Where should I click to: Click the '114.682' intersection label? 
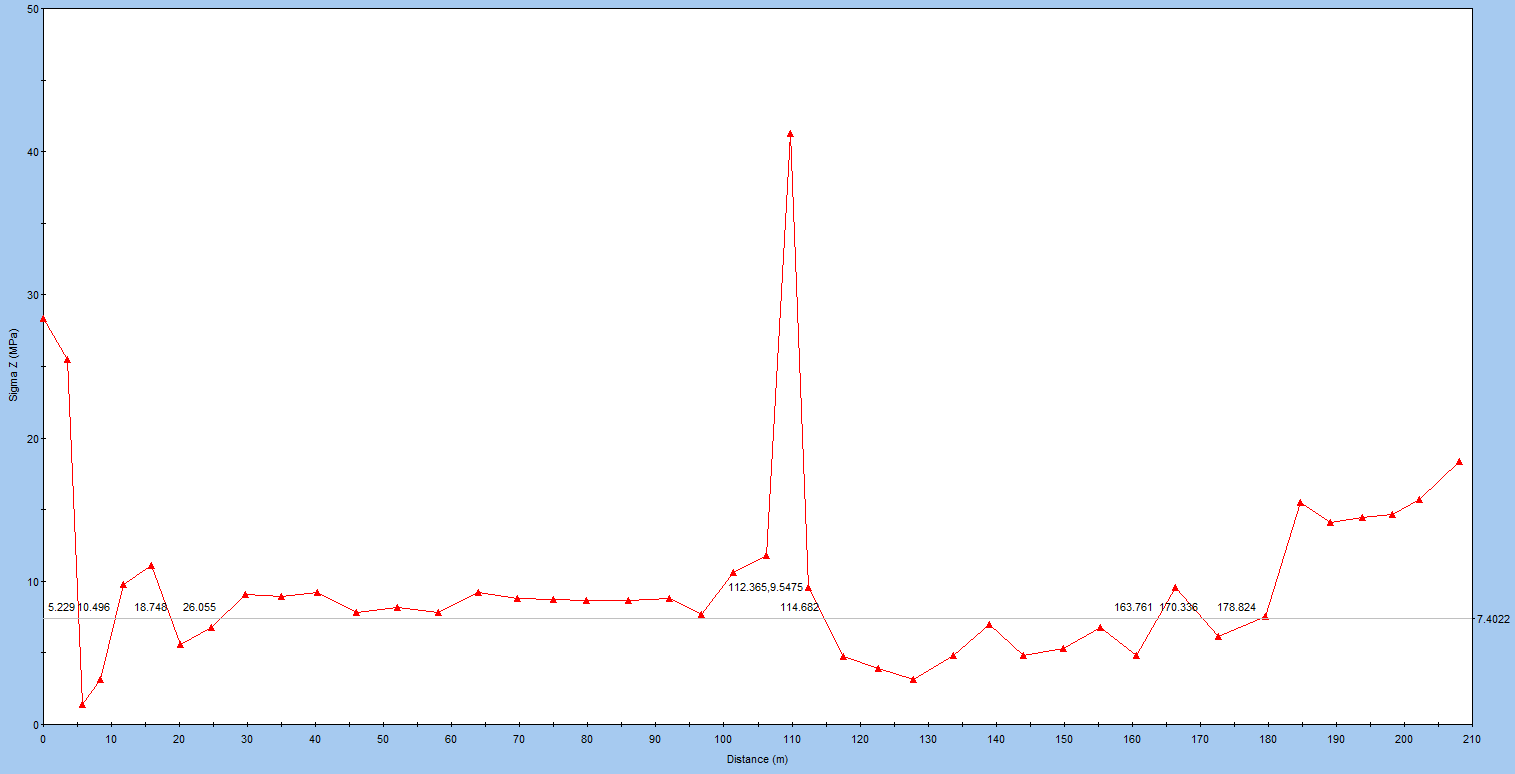pyautogui.click(x=800, y=607)
